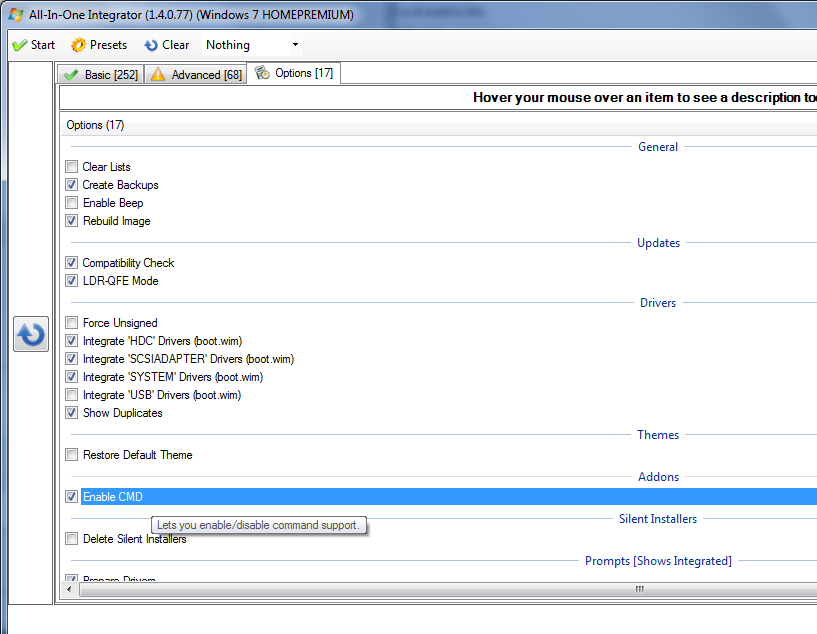Image resolution: width=817 pixels, height=634 pixels.
Task: Open the Presets gear icon
Action: [x=78, y=45]
